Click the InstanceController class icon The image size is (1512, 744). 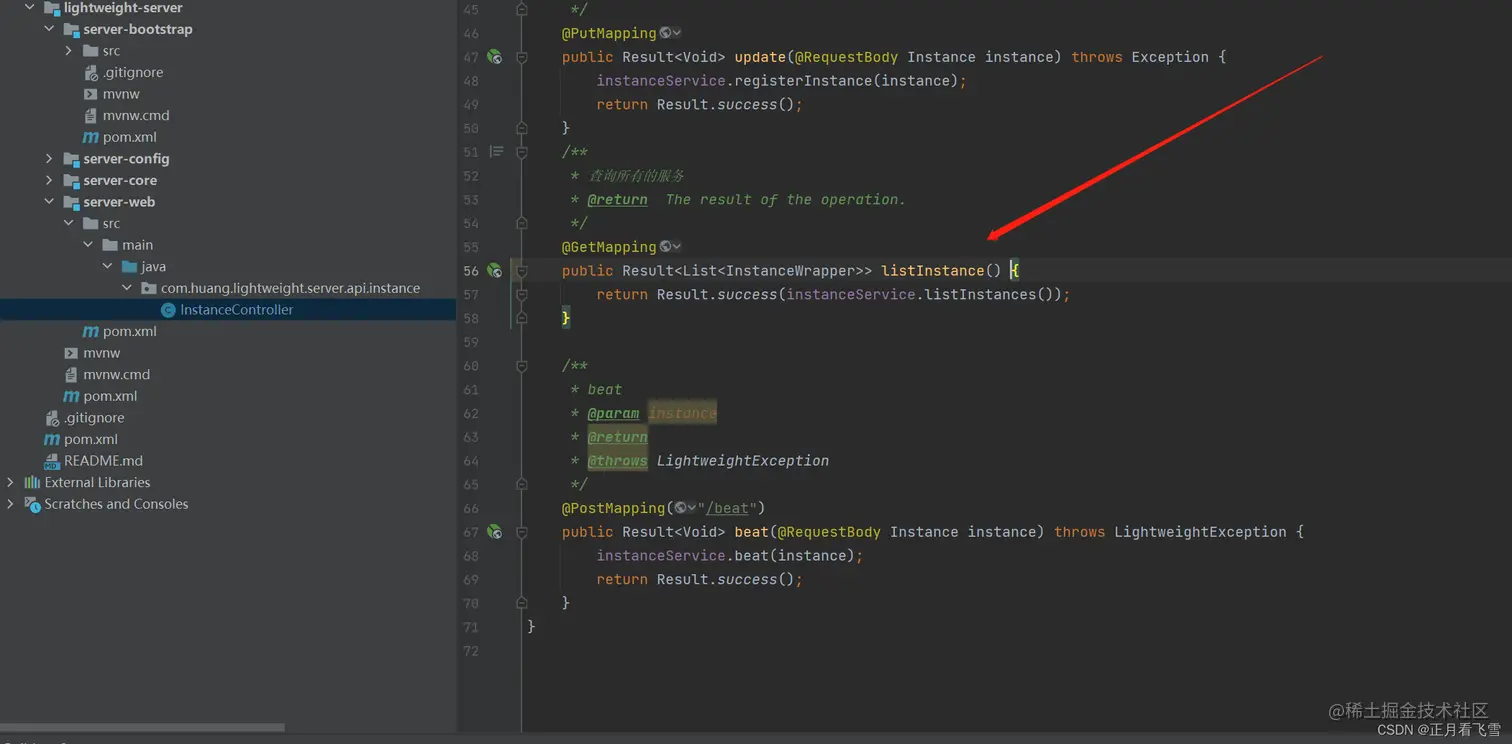(x=168, y=310)
